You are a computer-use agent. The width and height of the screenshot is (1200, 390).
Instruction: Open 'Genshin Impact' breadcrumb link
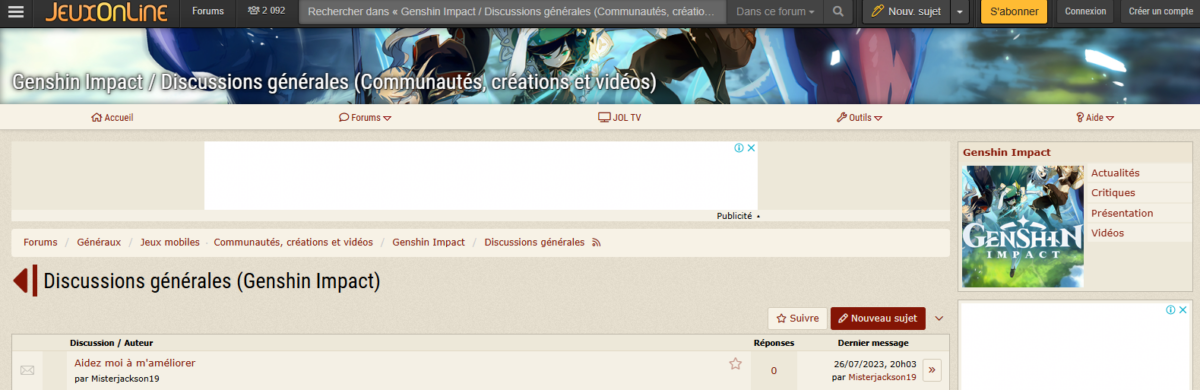coord(428,243)
